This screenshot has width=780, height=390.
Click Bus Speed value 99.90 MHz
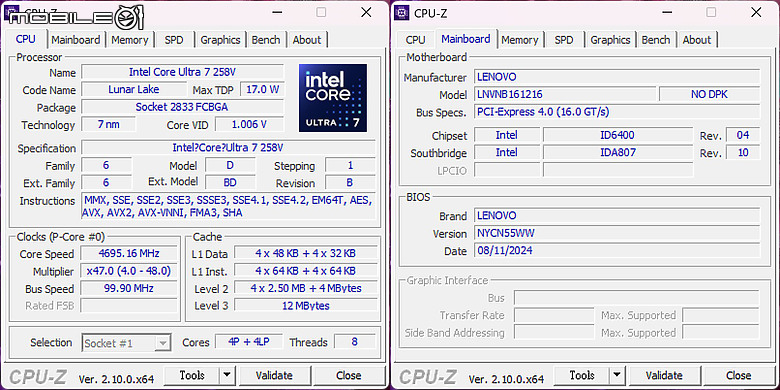(x=129, y=289)
